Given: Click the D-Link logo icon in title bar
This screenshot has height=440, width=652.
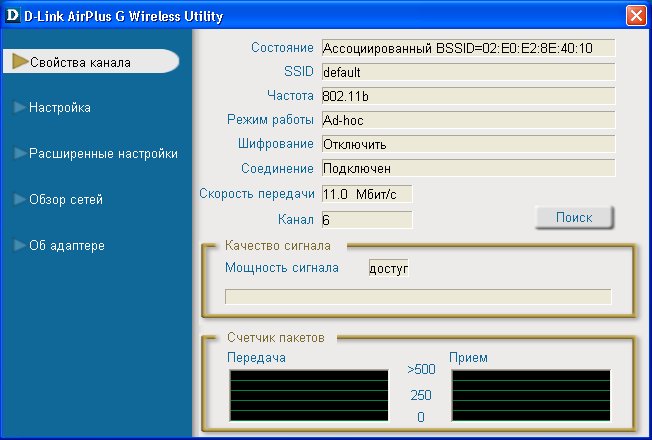Looking at the screenshot, I should 12,15.
